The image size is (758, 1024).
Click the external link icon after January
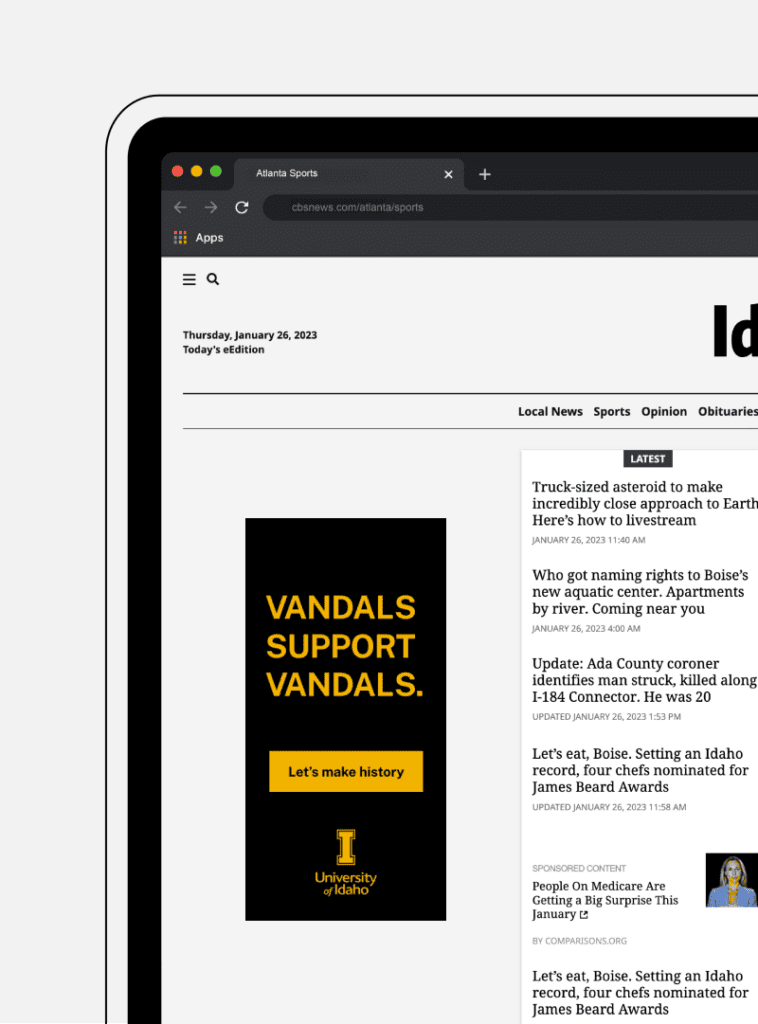(x=584, y=915)
